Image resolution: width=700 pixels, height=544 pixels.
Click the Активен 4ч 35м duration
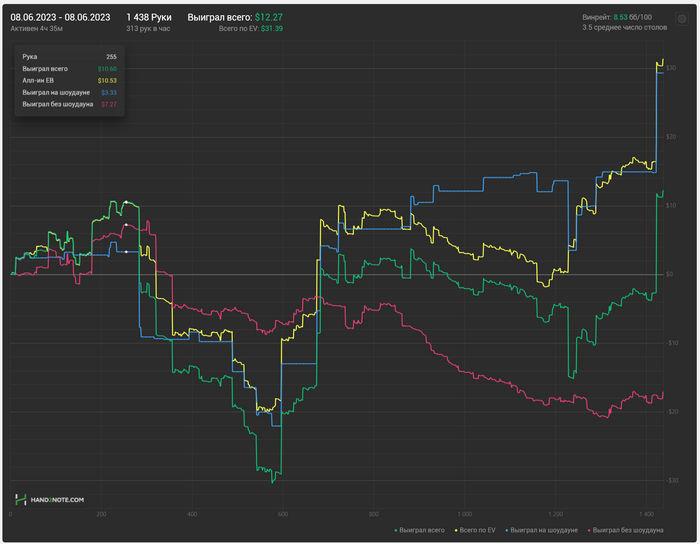point(34,29)
